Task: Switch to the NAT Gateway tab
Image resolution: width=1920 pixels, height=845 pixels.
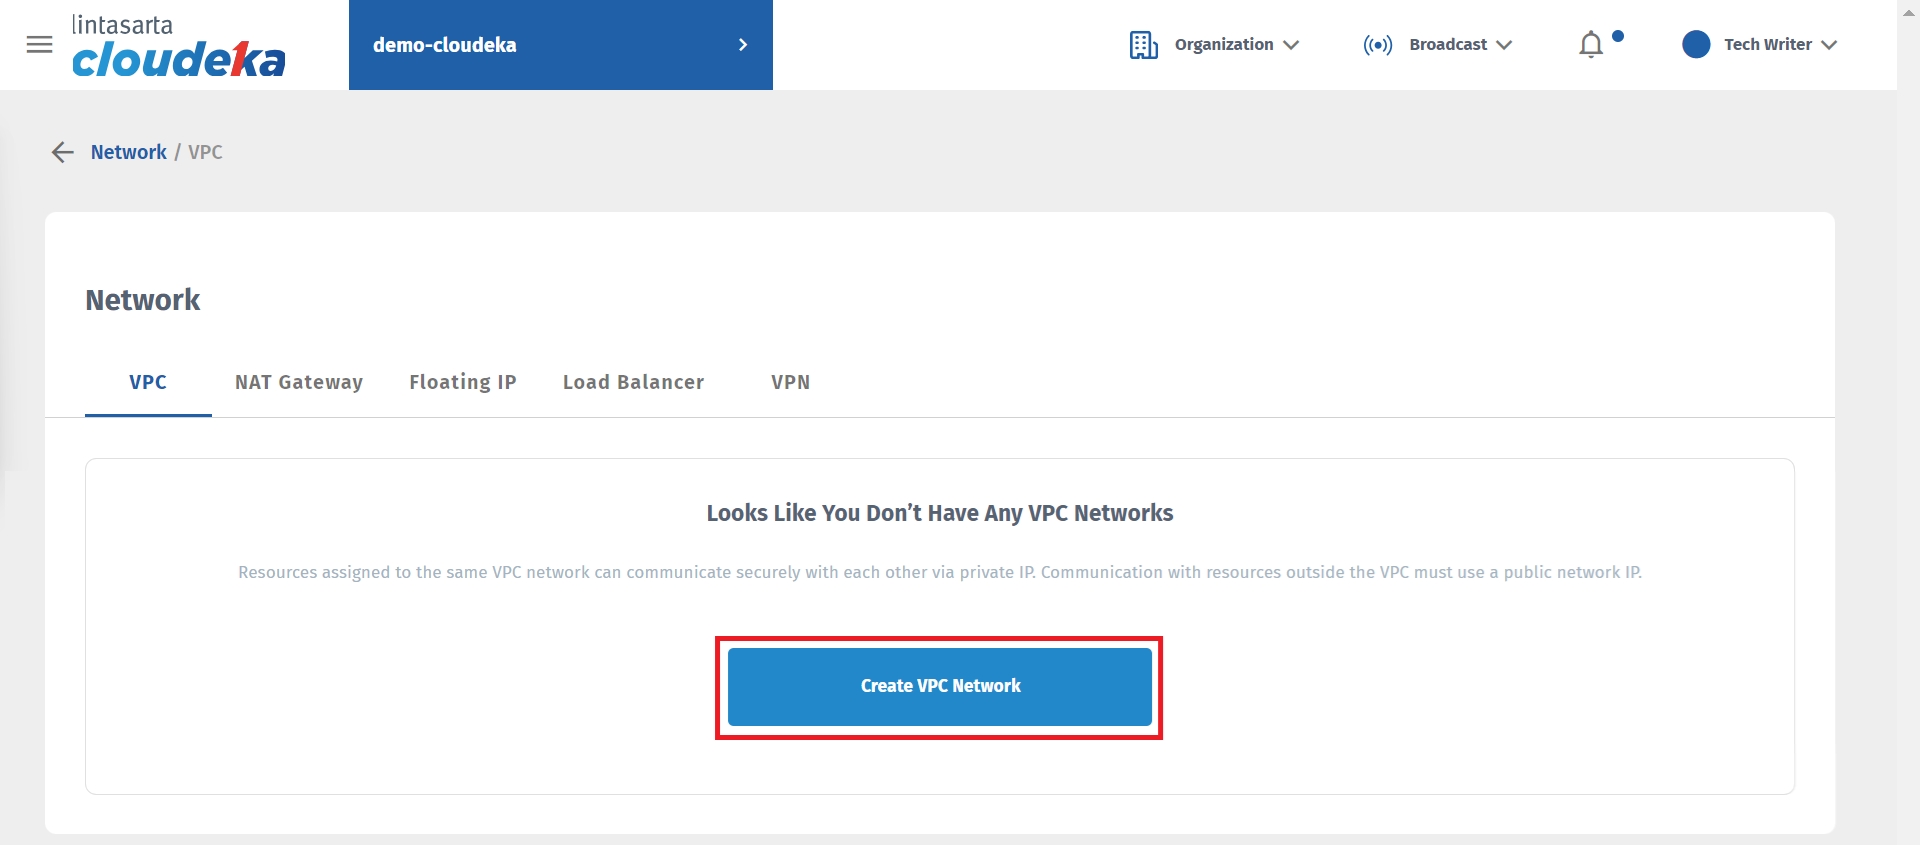Action: 299,382
